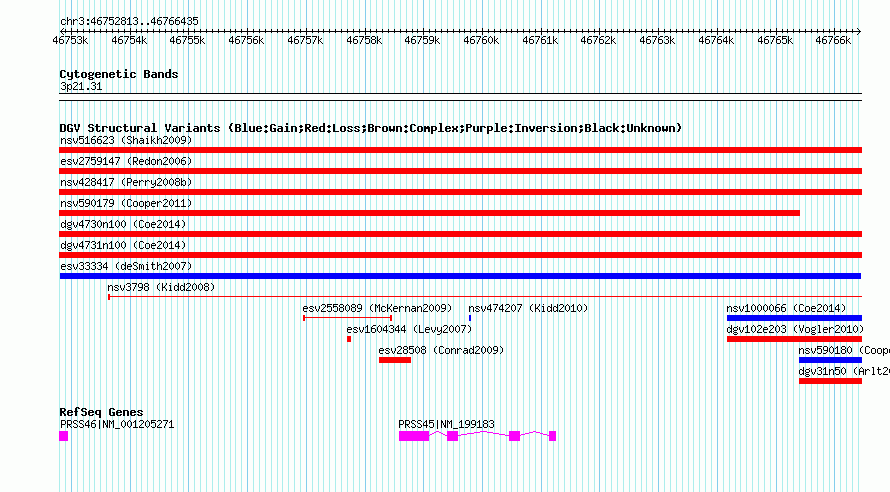Open the DGV Structural Variants track title
The height and width of the screenshot is (492, 890).
click(x=371, y=128)
